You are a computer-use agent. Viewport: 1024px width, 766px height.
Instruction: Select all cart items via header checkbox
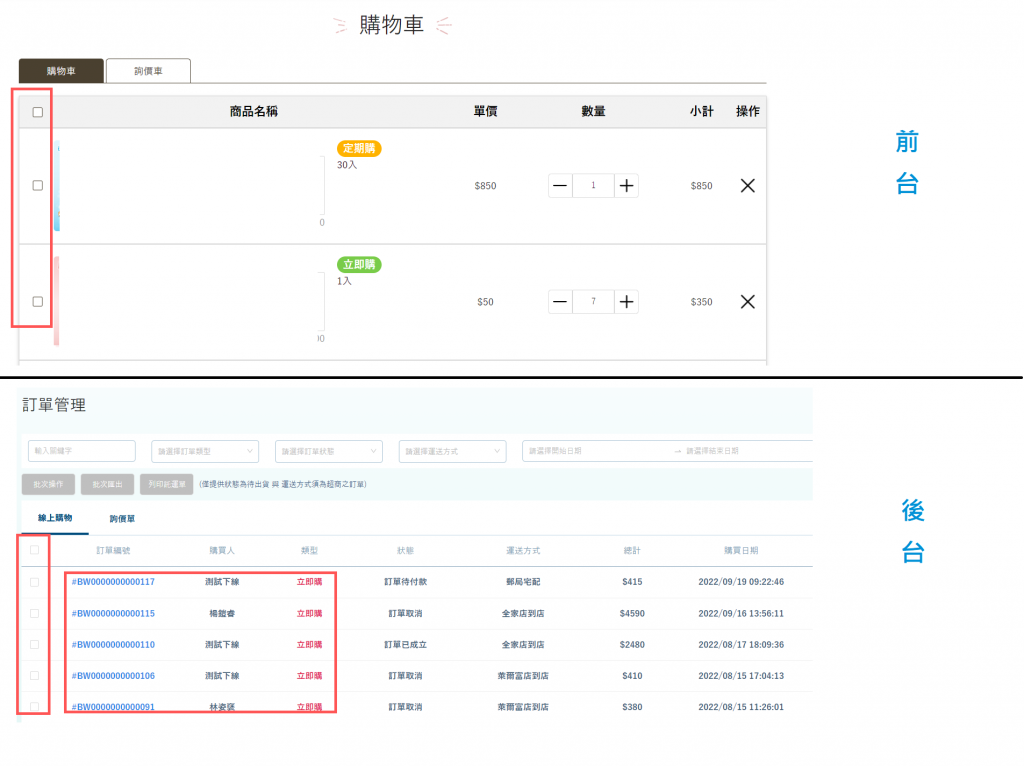pyautogui.click(x=38, y=112)
